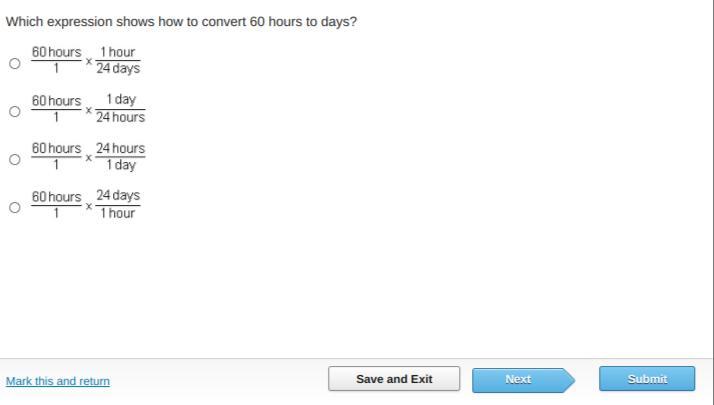This screenshot has height=405, width=714.
Task: Click the '24 hours over 1 day' fraction
Action: click(x=120, y=157)
